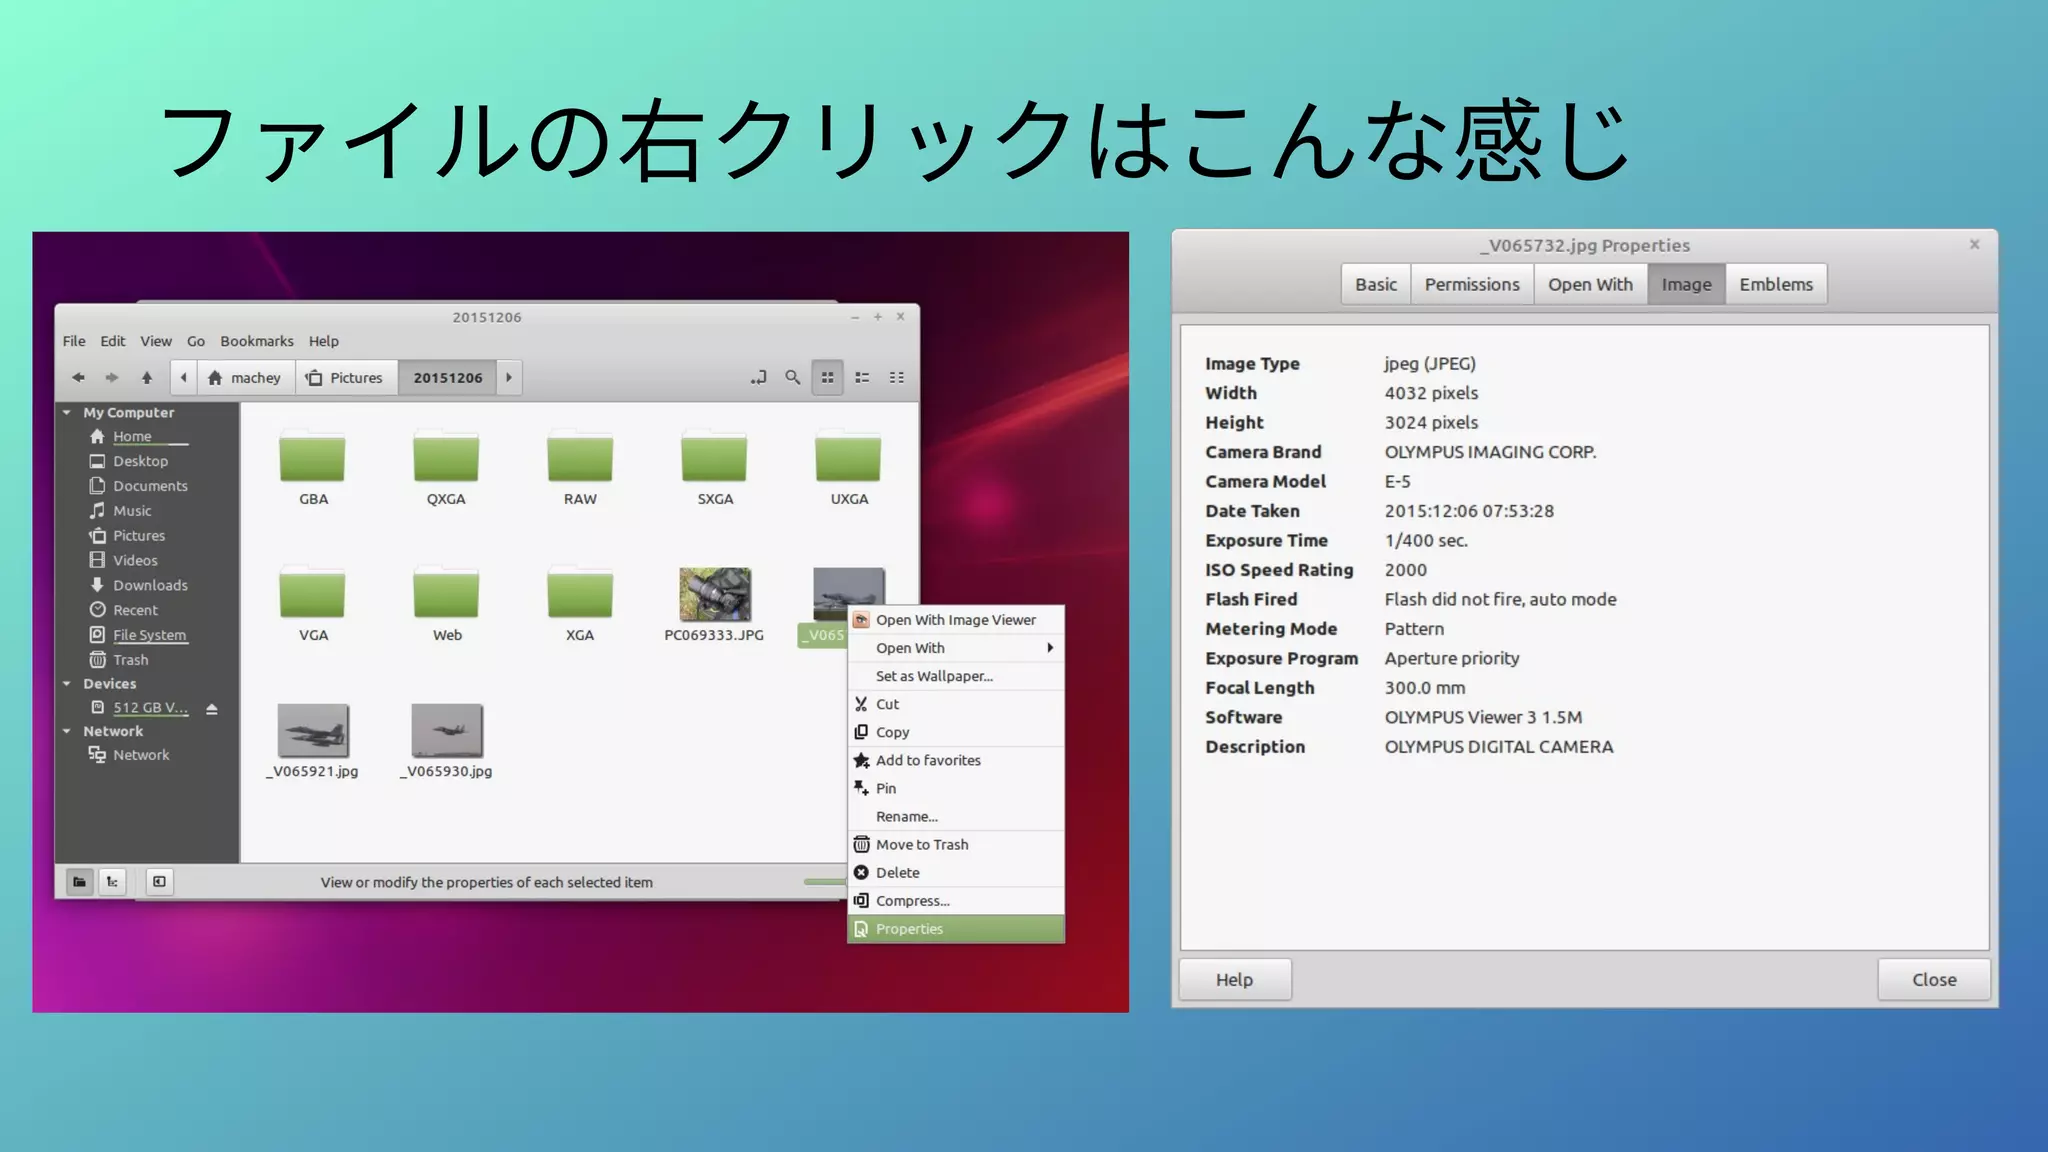Go back with the back arrow

[78, 377]
